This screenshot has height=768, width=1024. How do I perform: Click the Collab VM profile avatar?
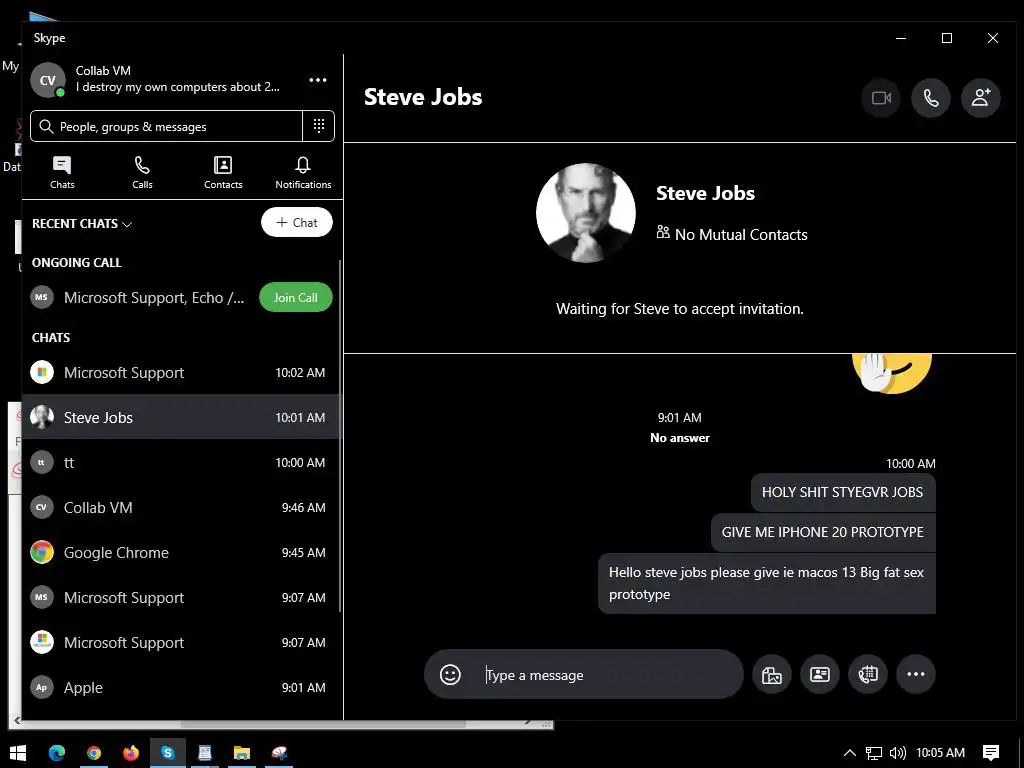coord(48,80)
